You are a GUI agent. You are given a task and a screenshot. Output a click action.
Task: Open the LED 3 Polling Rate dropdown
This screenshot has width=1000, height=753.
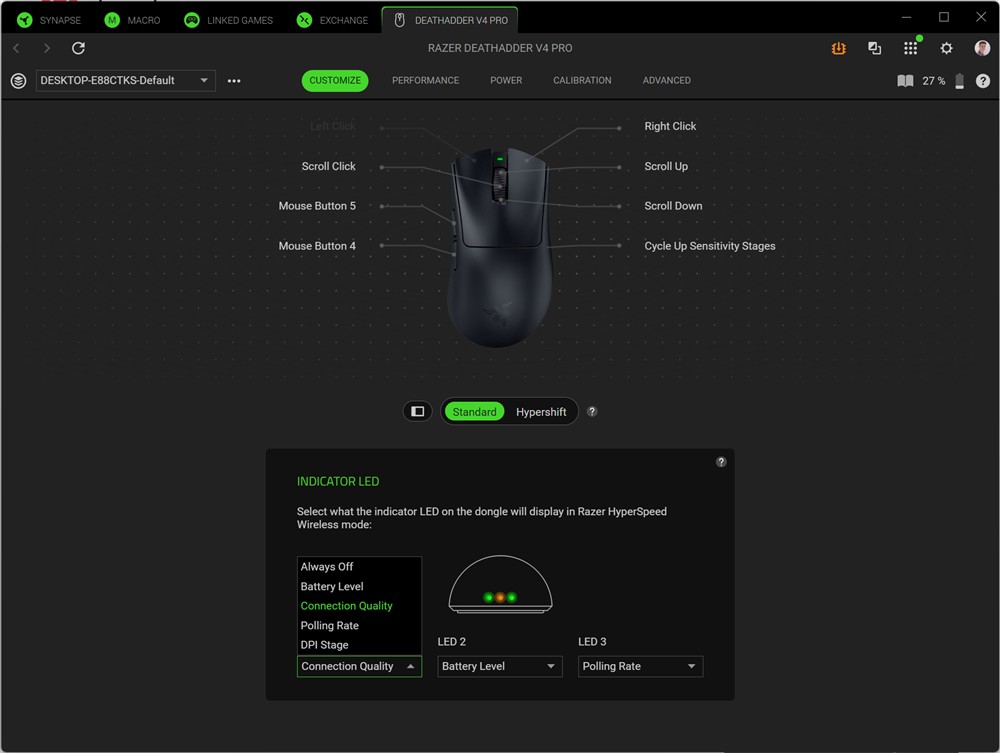(640, 666)
